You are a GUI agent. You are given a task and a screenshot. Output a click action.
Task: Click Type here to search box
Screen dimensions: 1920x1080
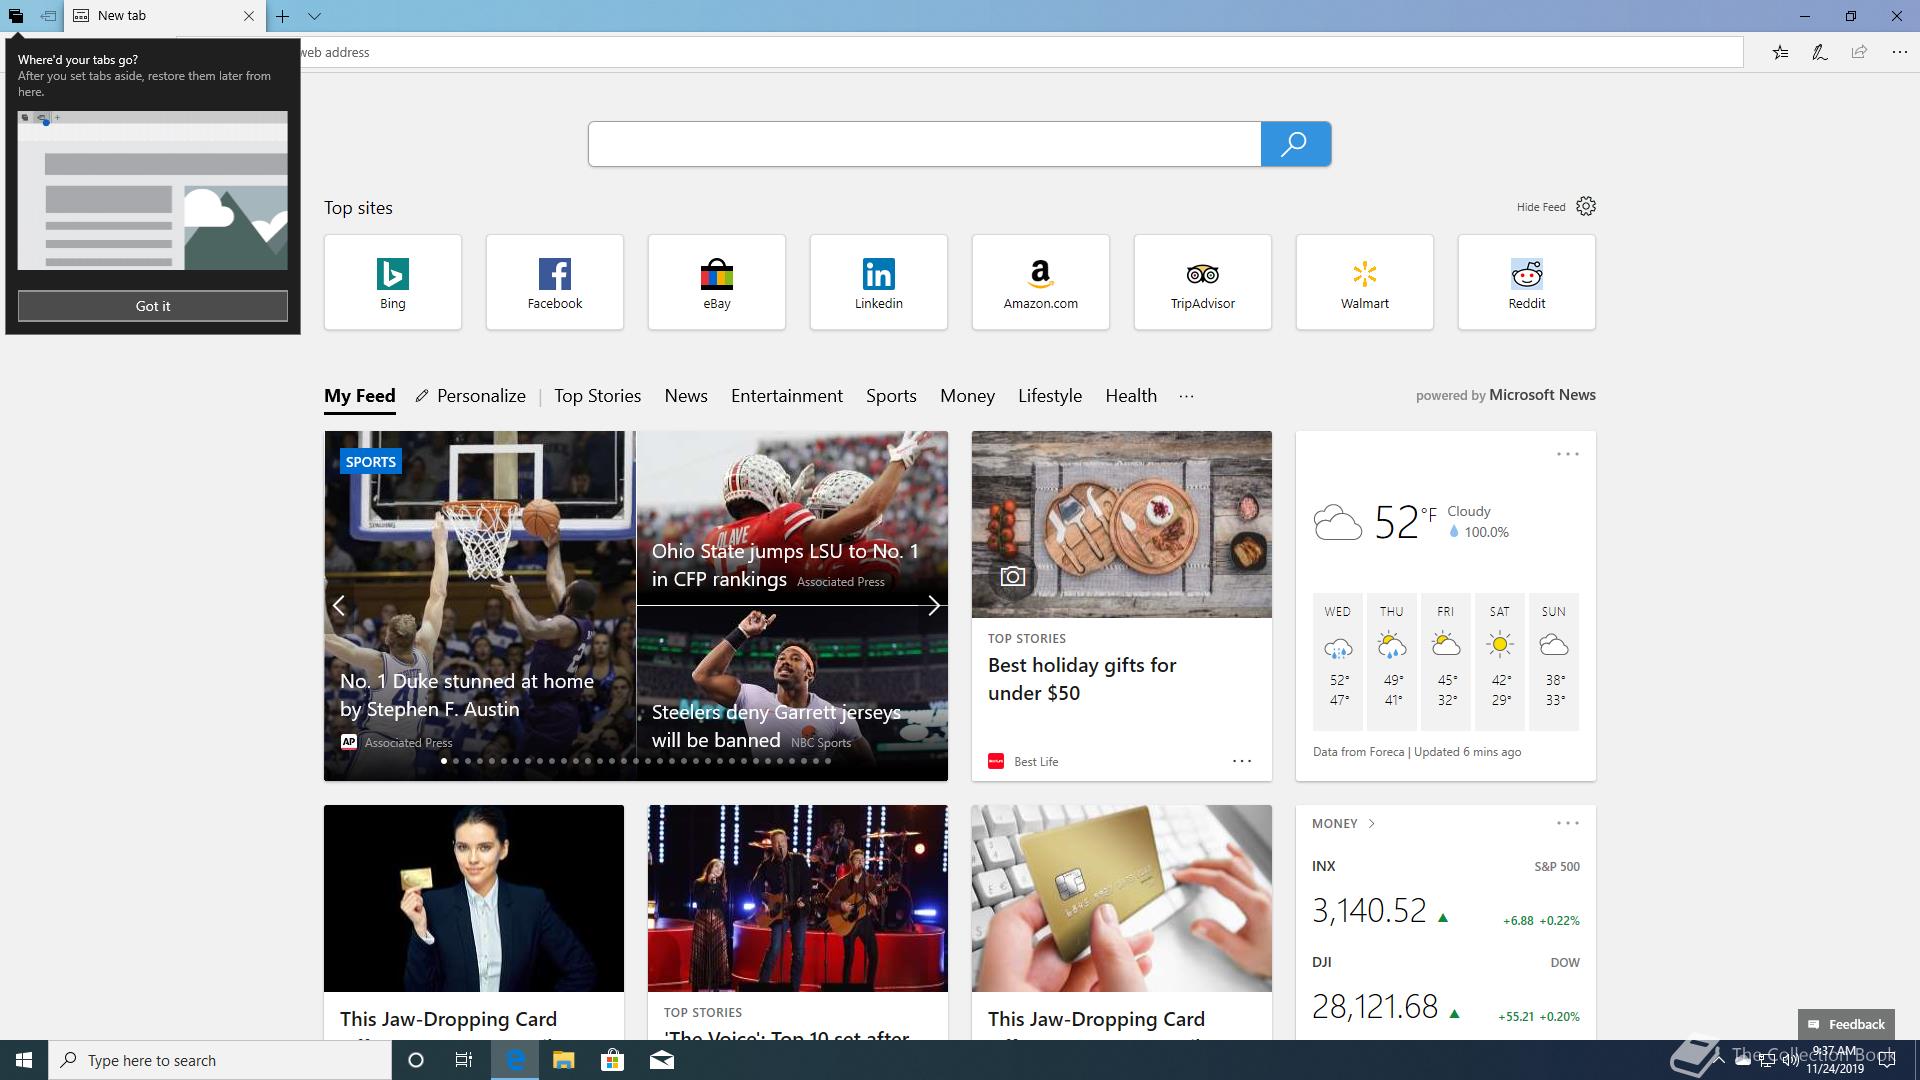220,1060
